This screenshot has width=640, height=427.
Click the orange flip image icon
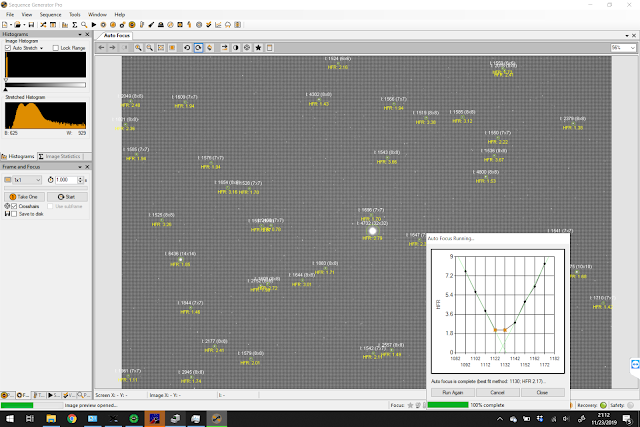(210, 48)
